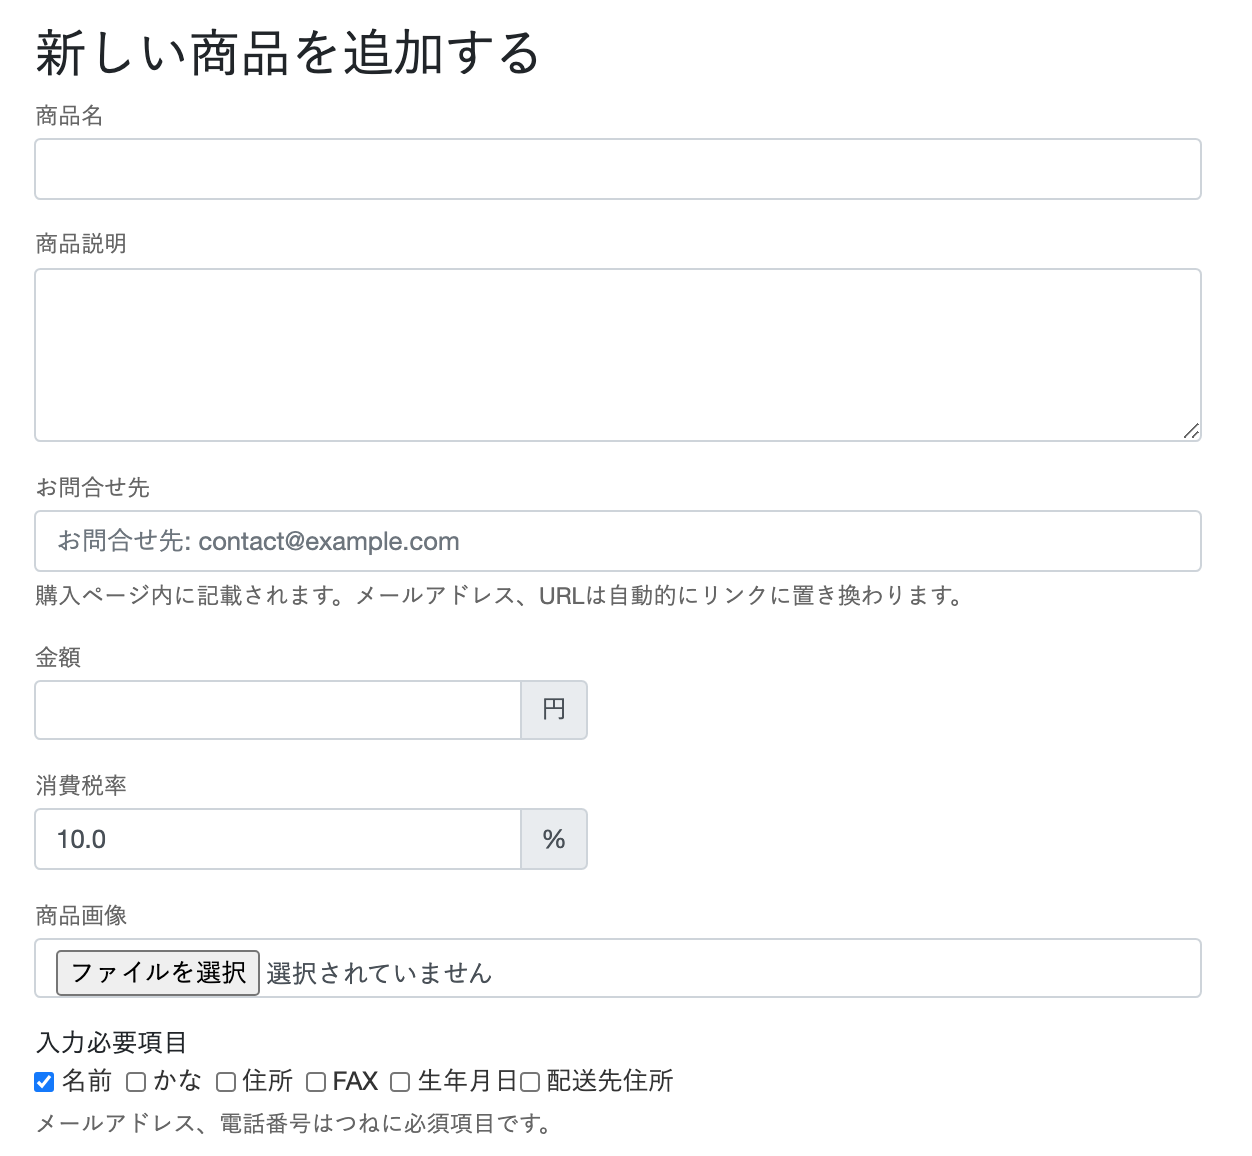Click the 入力必要項目 heading label
This screenshot has height=1156, width=1252.
pos(111,1042)
